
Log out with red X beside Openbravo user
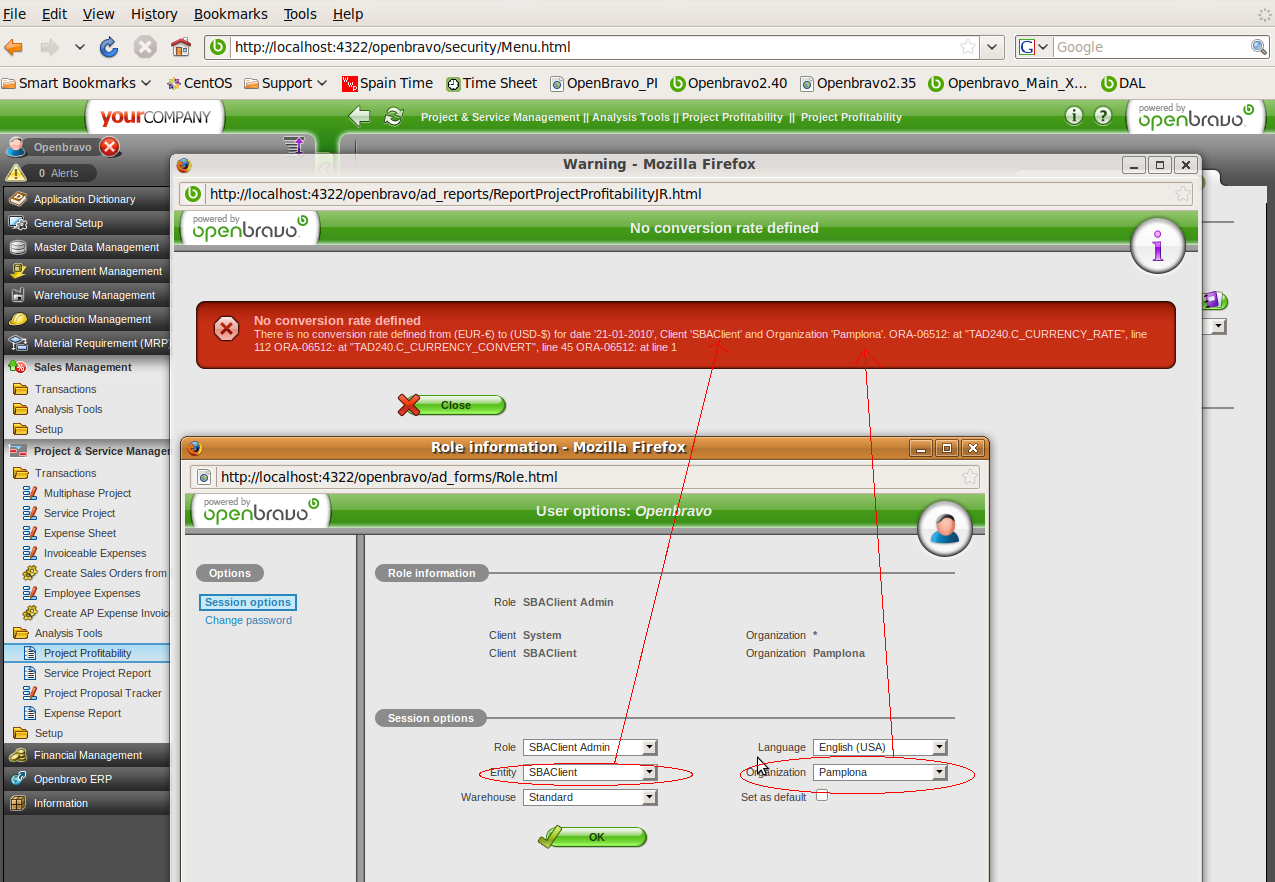point(110,147)
